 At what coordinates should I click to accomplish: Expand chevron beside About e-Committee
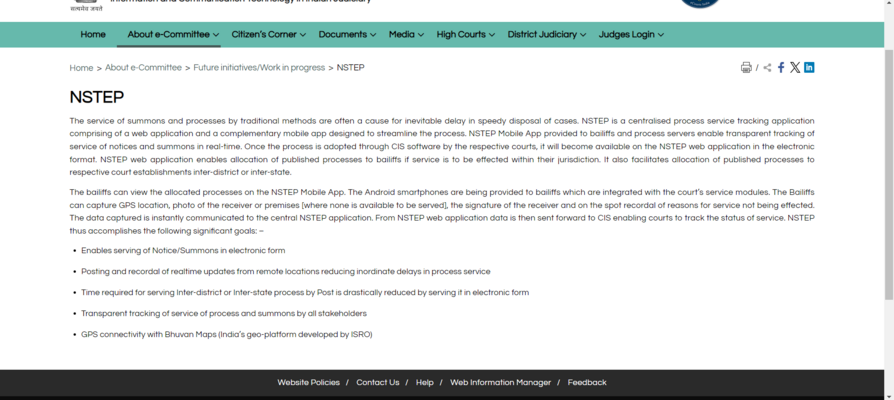(216, 35)
